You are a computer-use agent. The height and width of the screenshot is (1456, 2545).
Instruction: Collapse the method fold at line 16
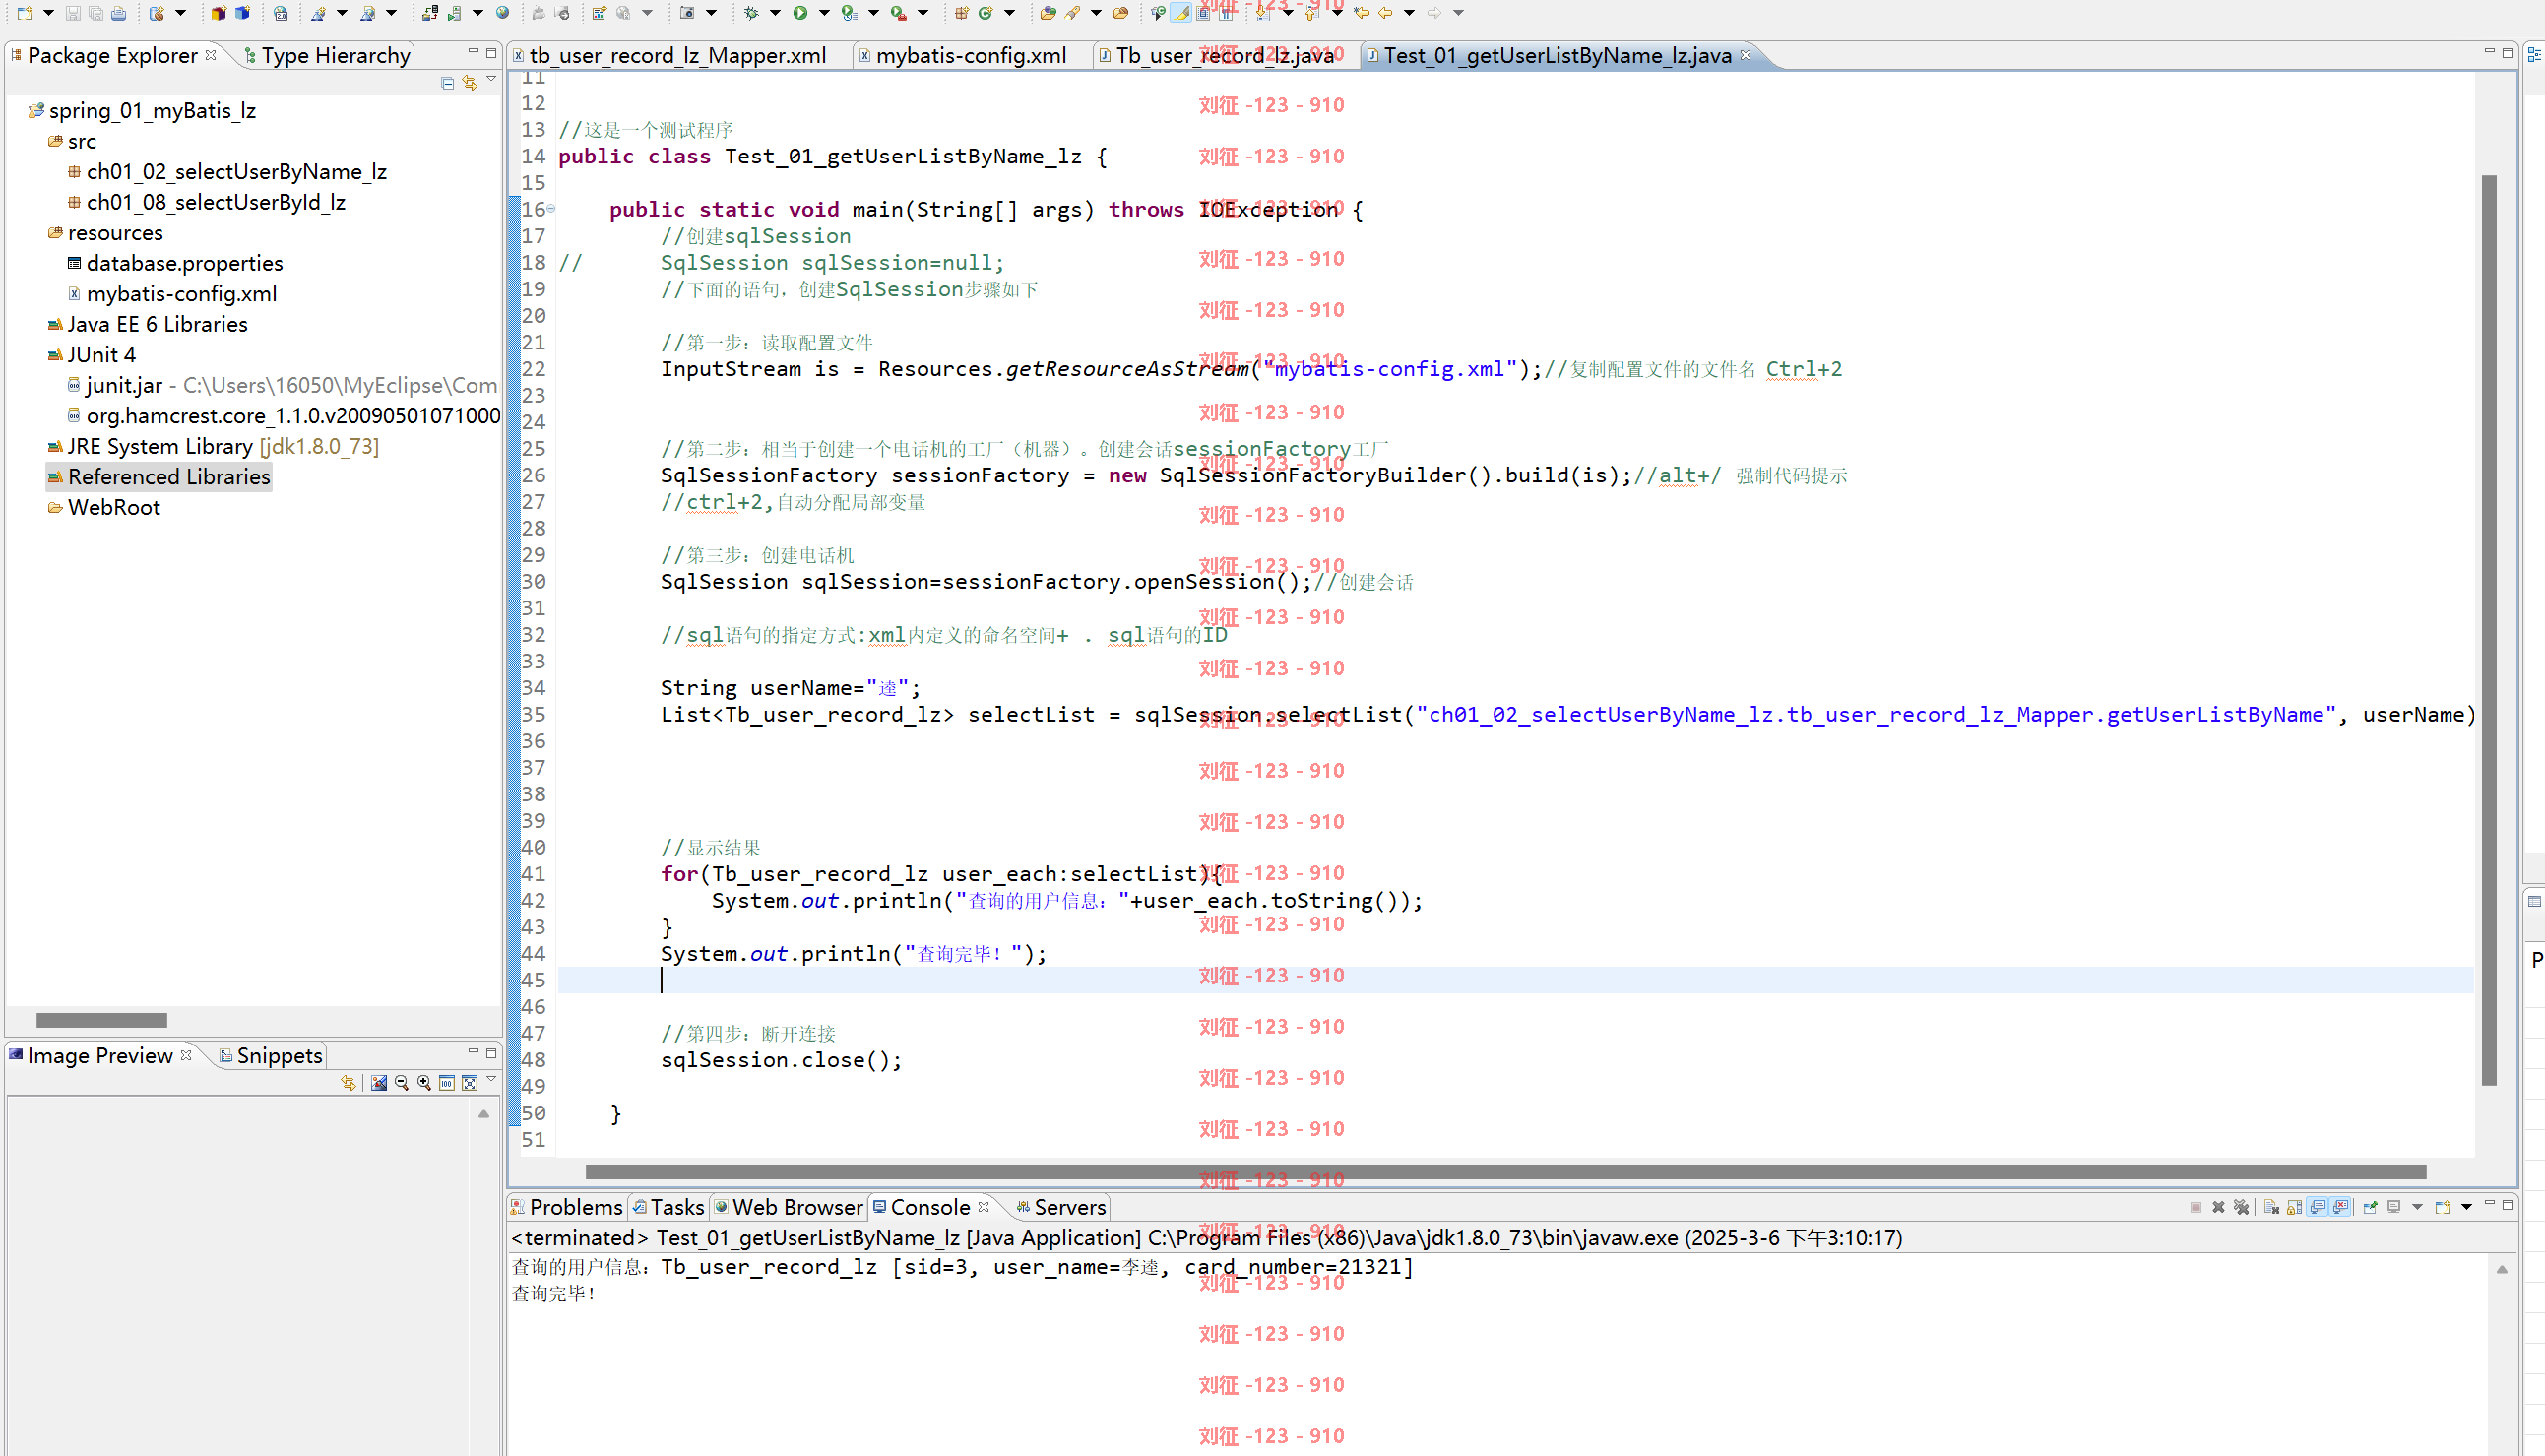pyautogui.click(x=551, y=209)
